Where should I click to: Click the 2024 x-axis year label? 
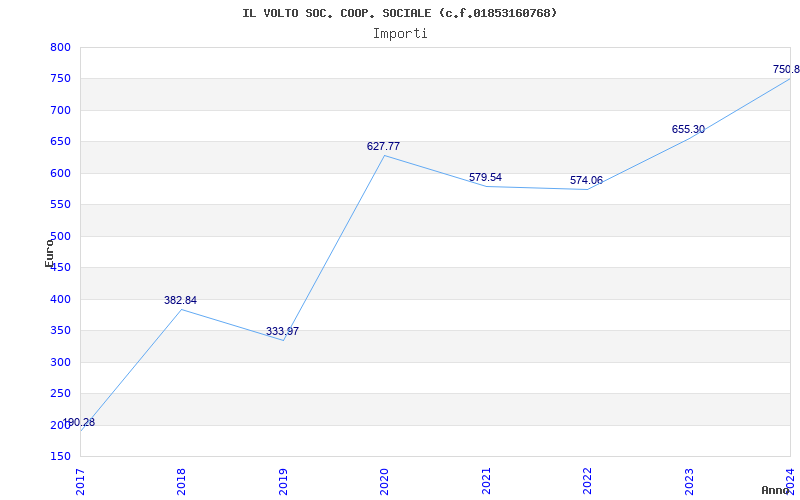point(790,481)
